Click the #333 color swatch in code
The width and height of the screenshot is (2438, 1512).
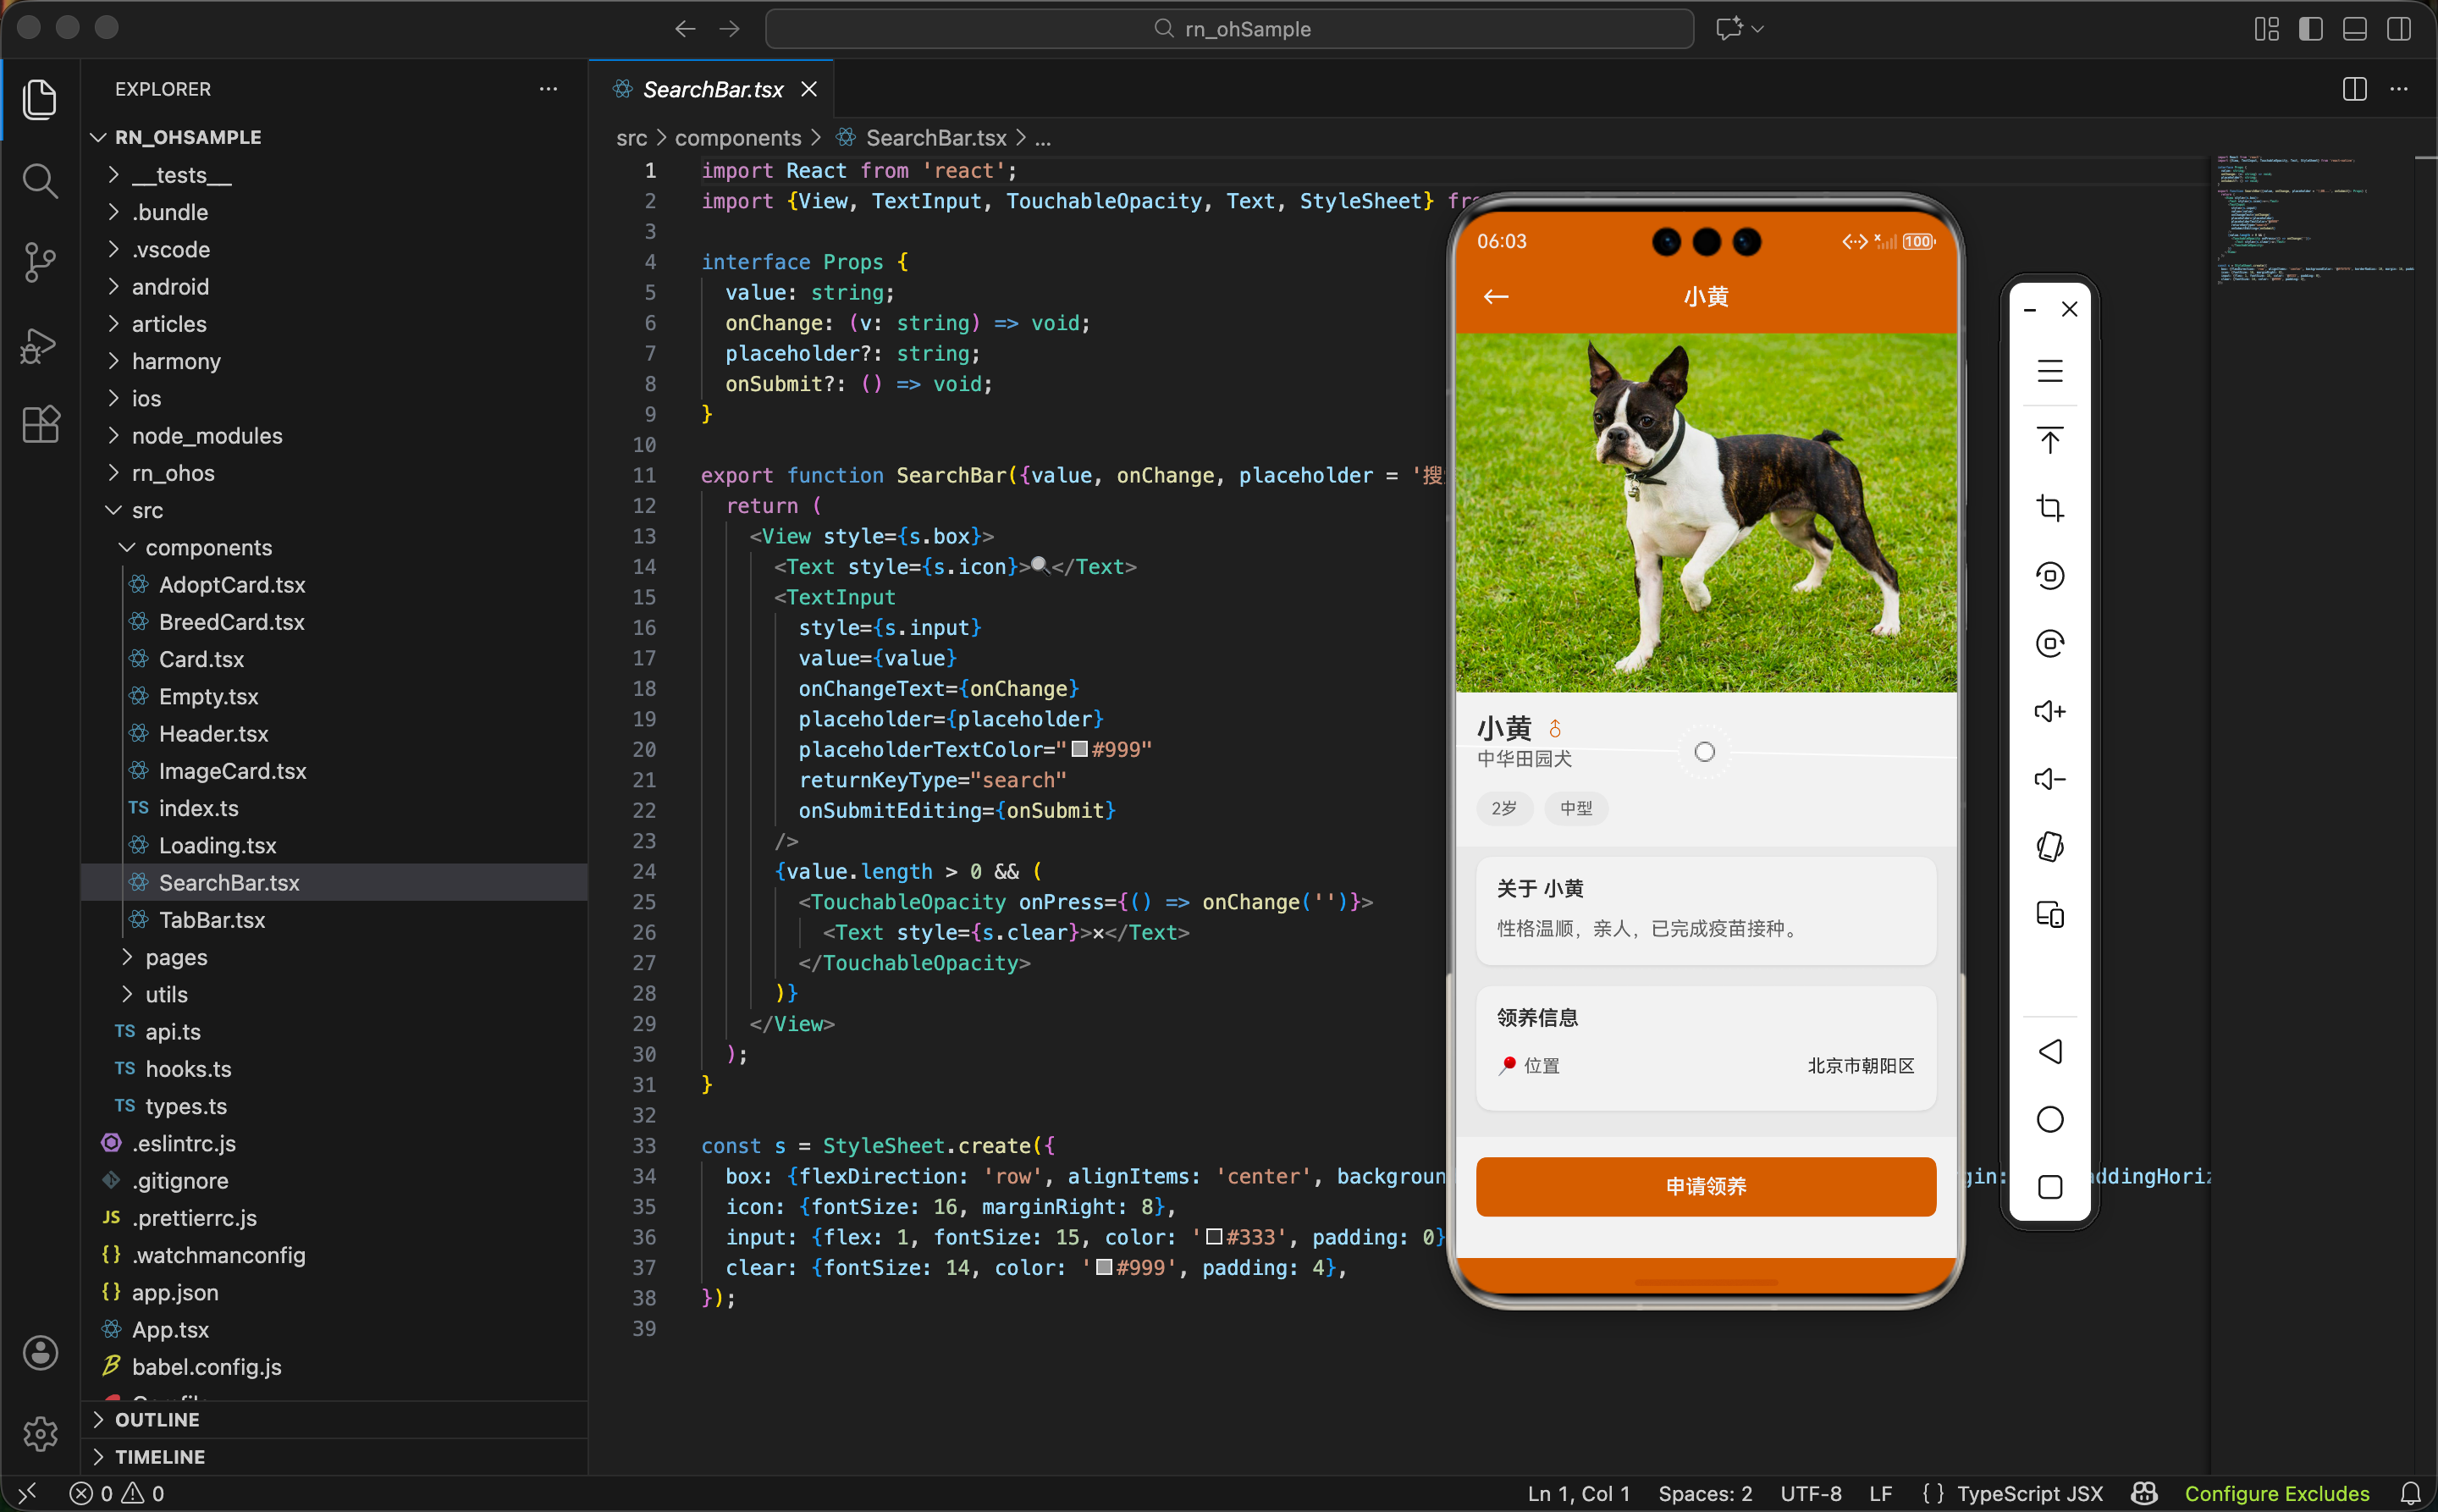[x=1214, y=1237]
